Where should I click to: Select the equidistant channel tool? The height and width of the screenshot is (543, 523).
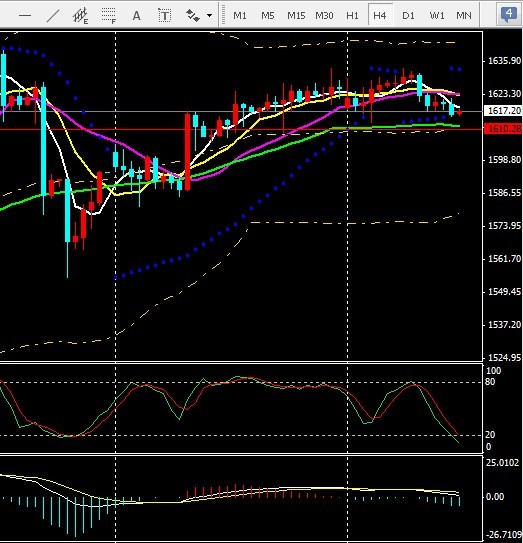pyautogui.click(x=80, y=16)
